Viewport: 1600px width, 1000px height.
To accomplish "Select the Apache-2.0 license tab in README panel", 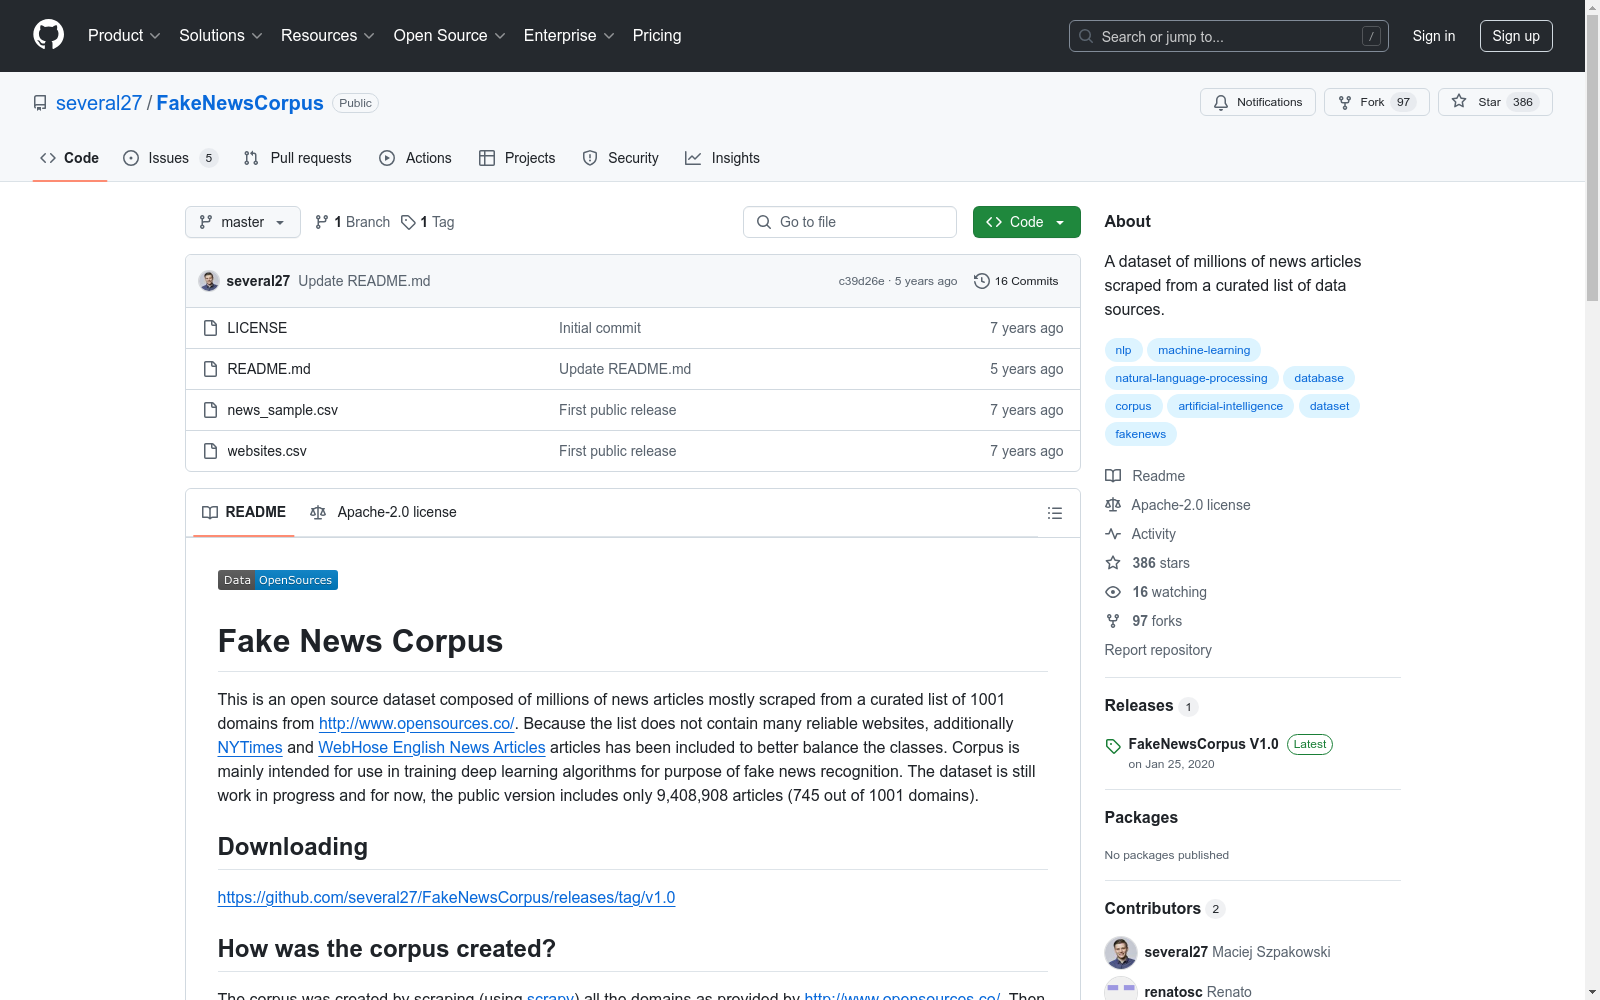I will tap(383, 512).
